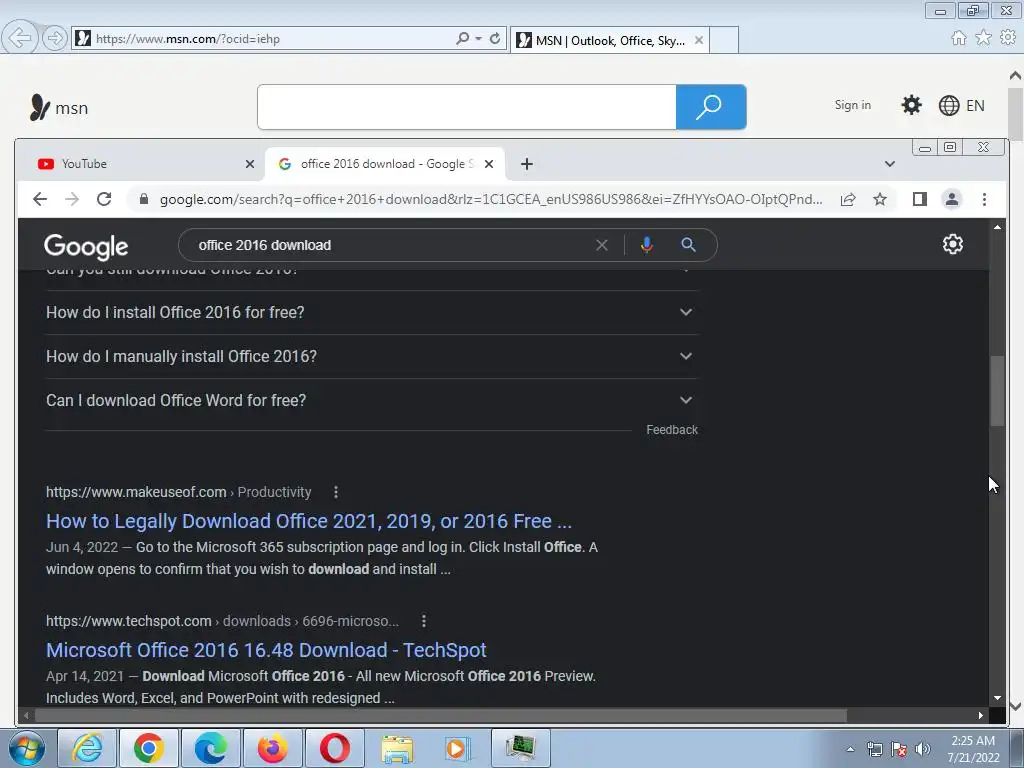
Task: Click the taskbar clock 2:25 AM
Action: click(973, 741)
